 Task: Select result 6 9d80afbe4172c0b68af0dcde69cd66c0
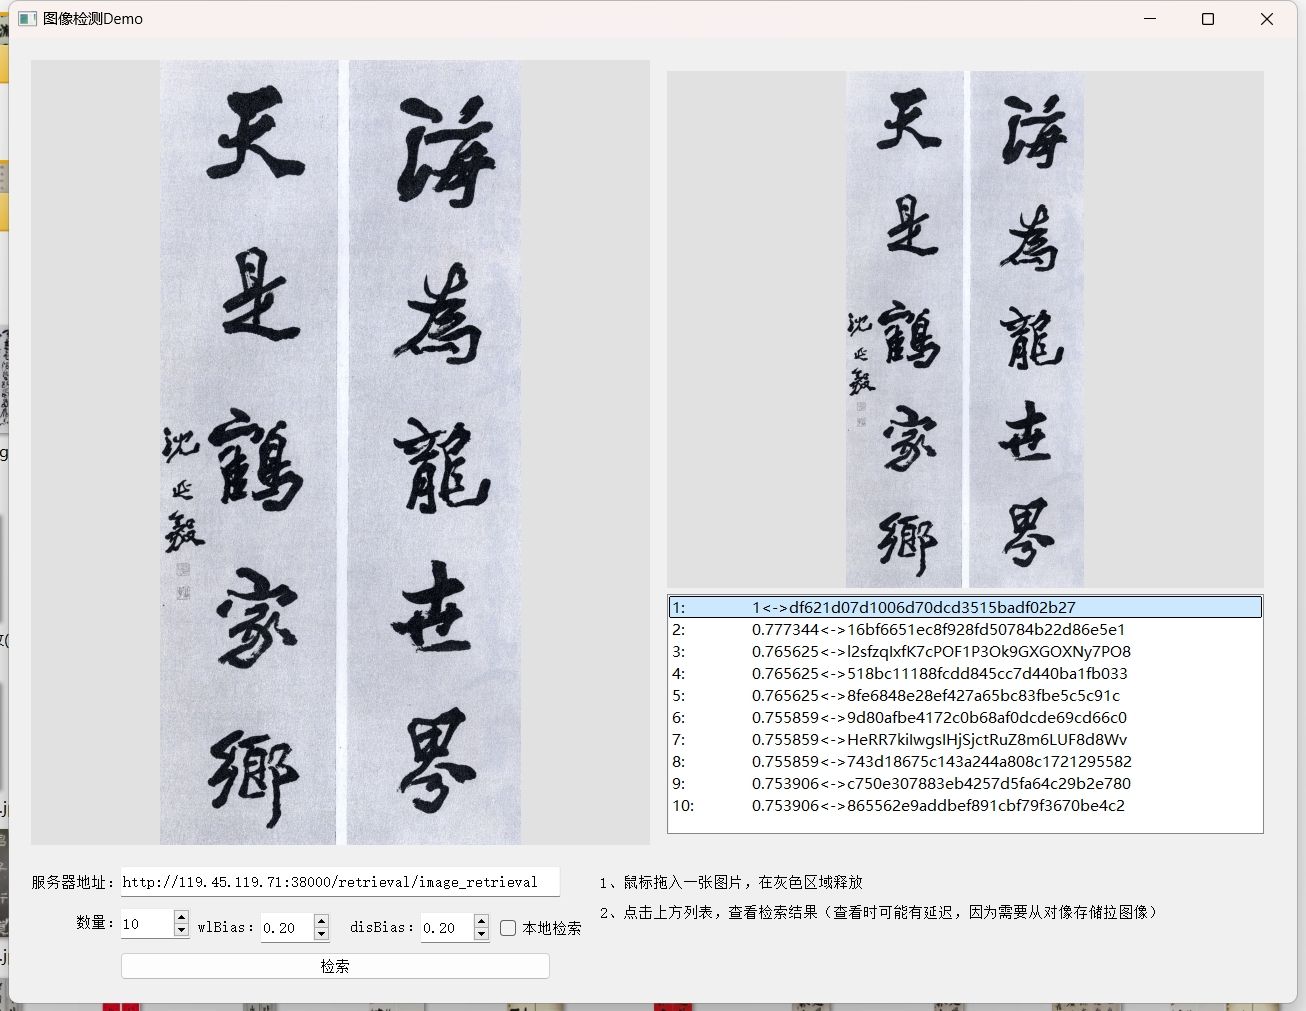click(965, 717)
